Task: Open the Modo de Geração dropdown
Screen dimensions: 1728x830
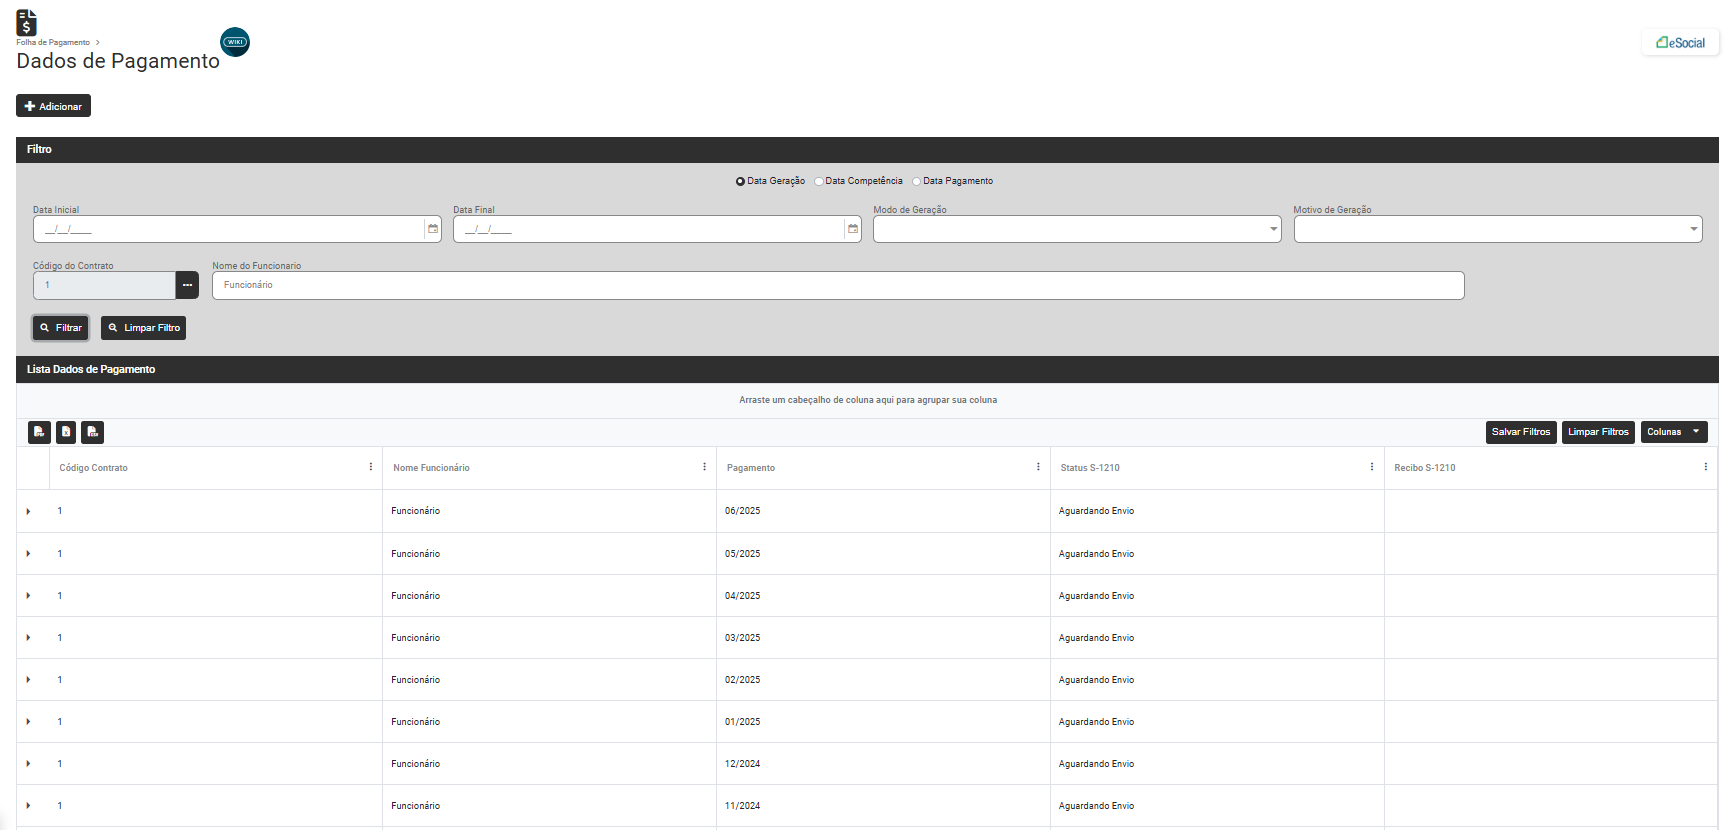Action: coord(1077,229)
